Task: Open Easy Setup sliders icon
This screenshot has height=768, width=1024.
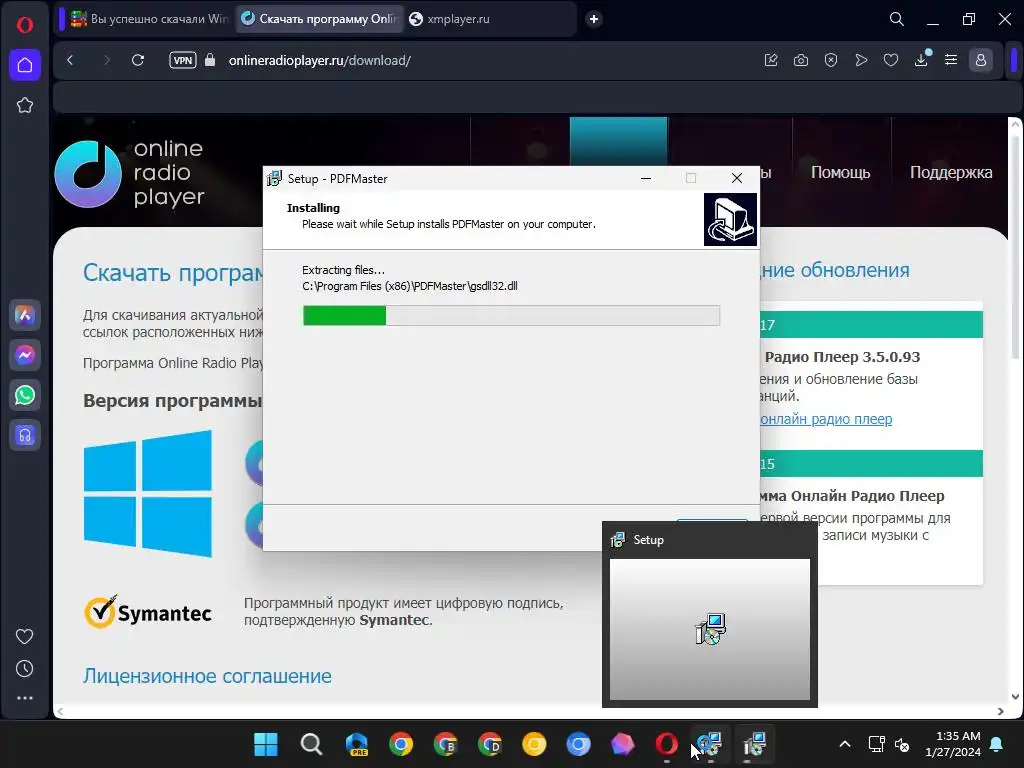Action: (951, 60)
